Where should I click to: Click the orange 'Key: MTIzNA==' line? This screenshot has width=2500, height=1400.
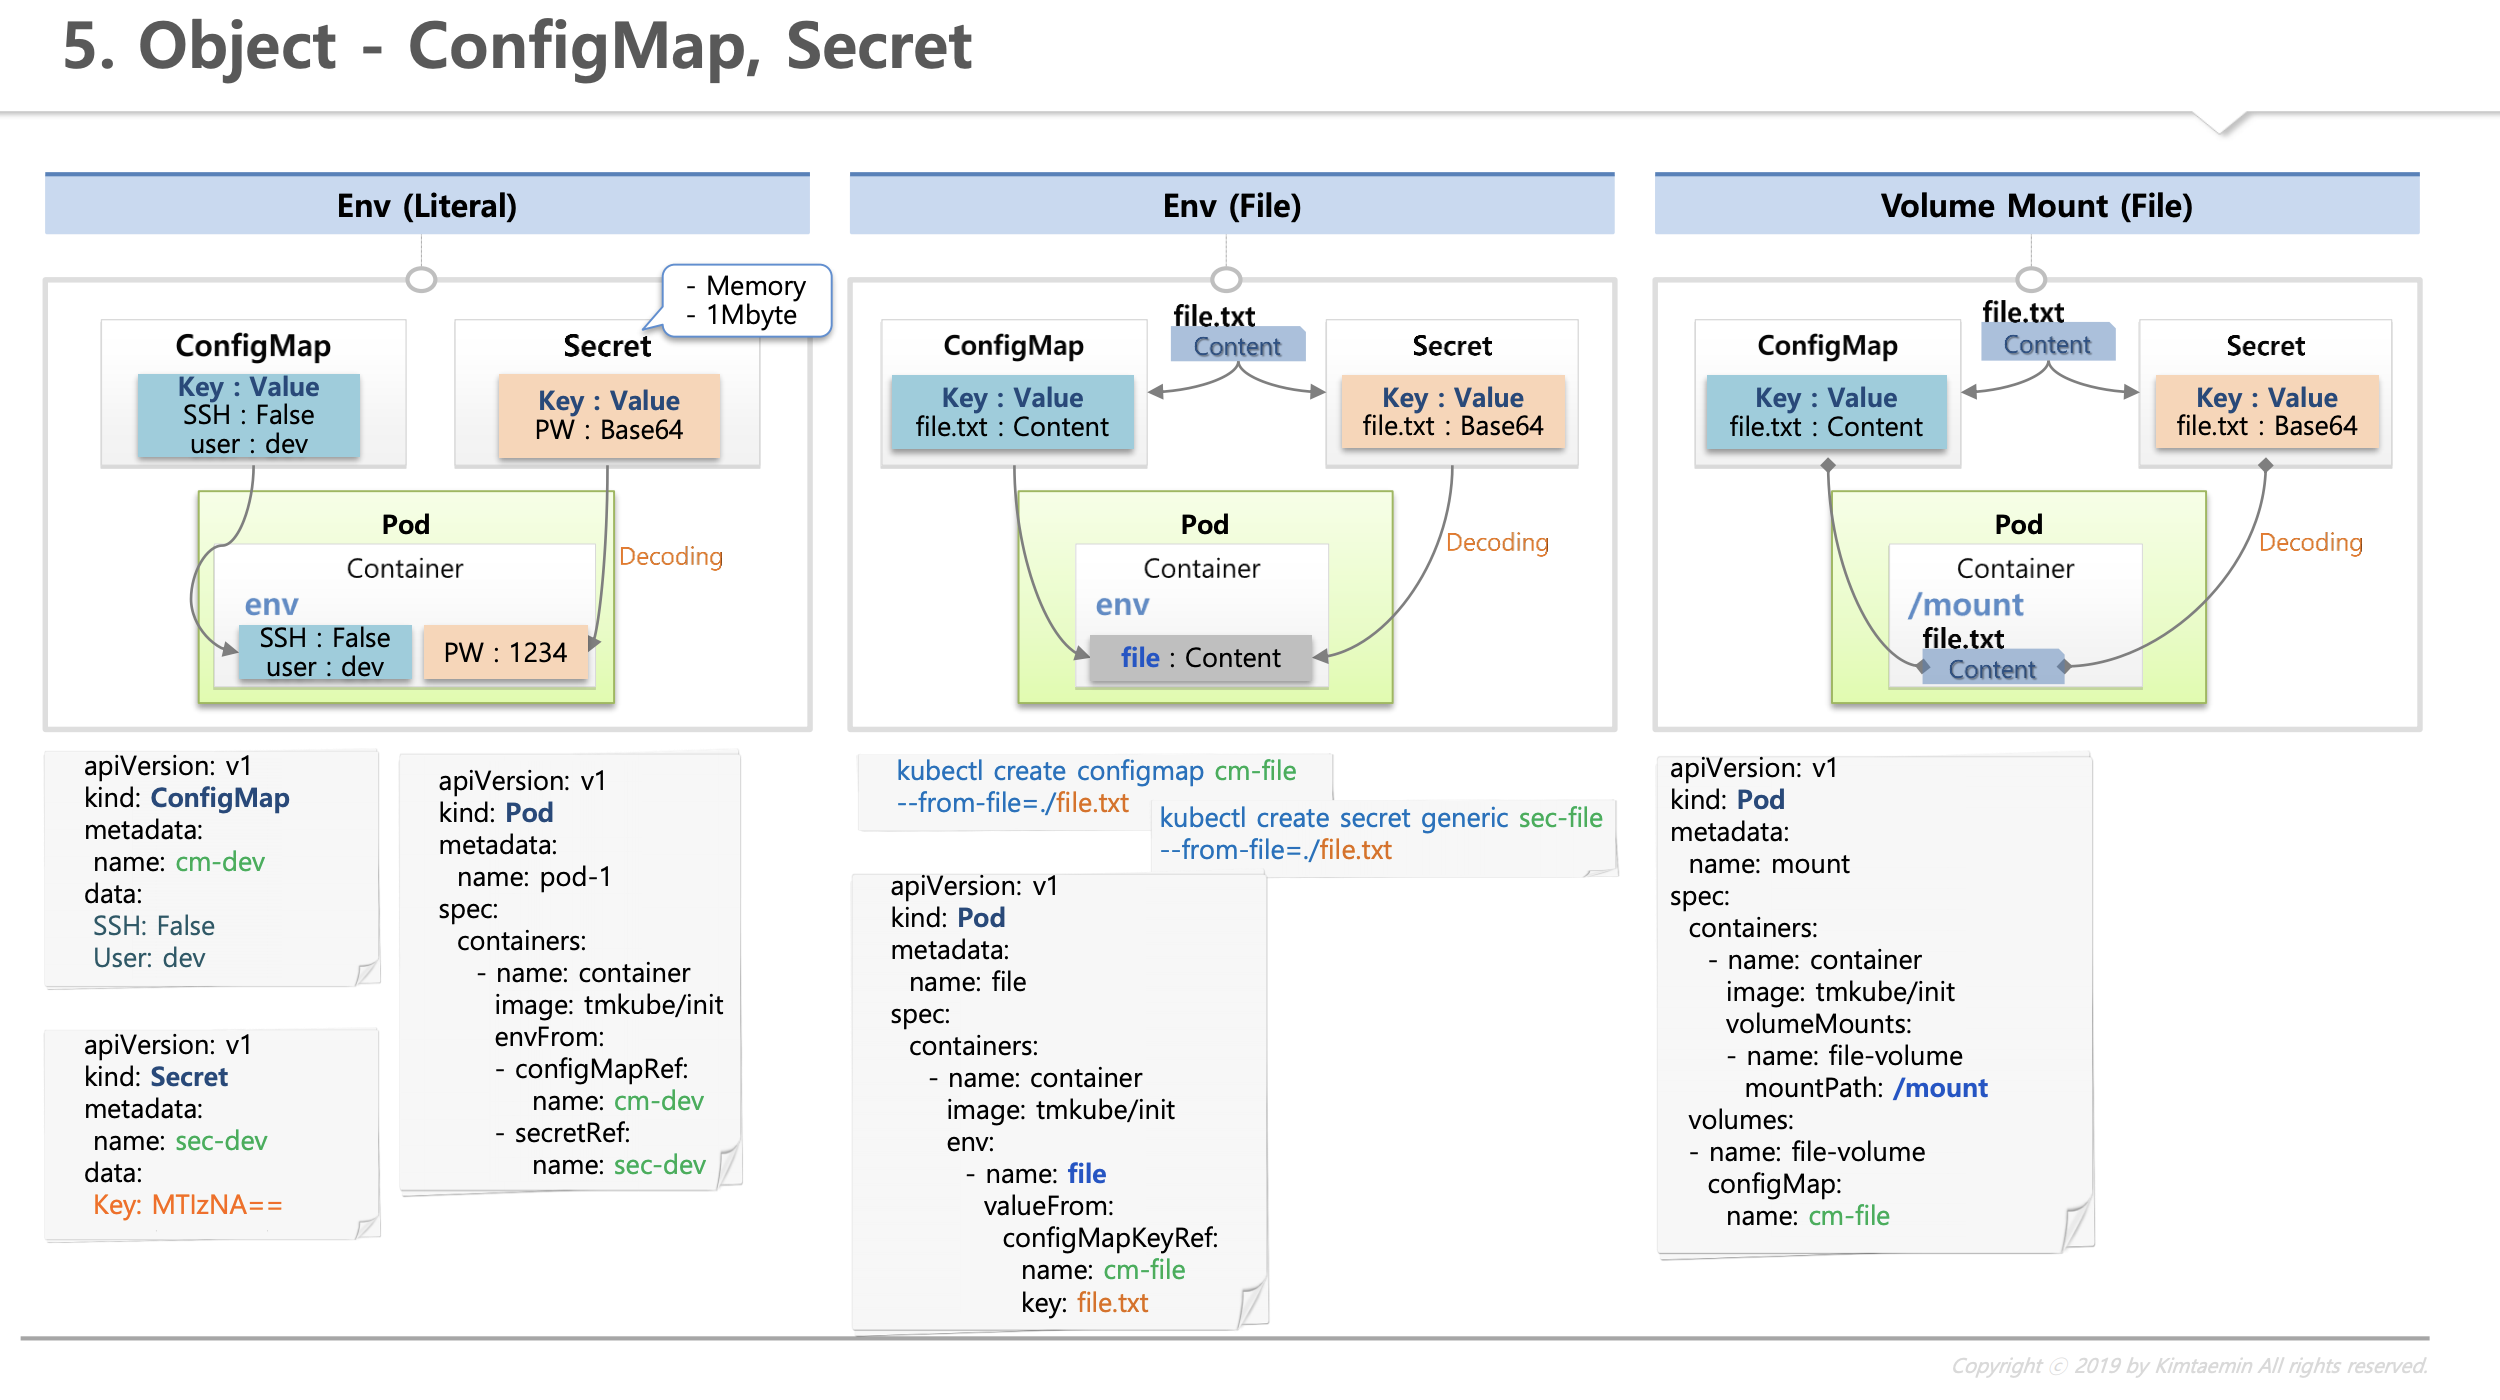click(x=188, y=1205)
